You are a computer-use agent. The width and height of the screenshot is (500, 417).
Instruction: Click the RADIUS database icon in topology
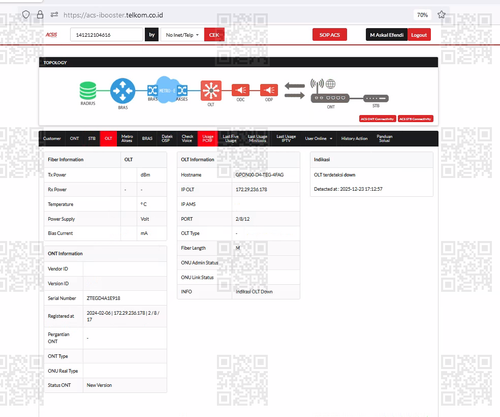(x=88, y=91)
